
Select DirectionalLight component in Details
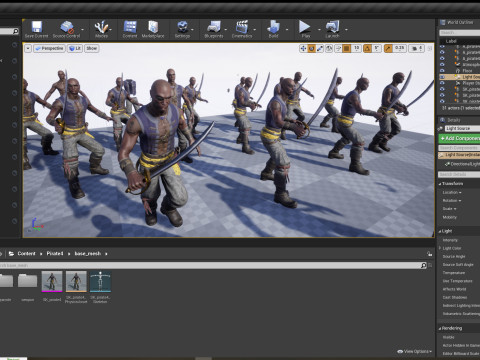coord(462,164)
